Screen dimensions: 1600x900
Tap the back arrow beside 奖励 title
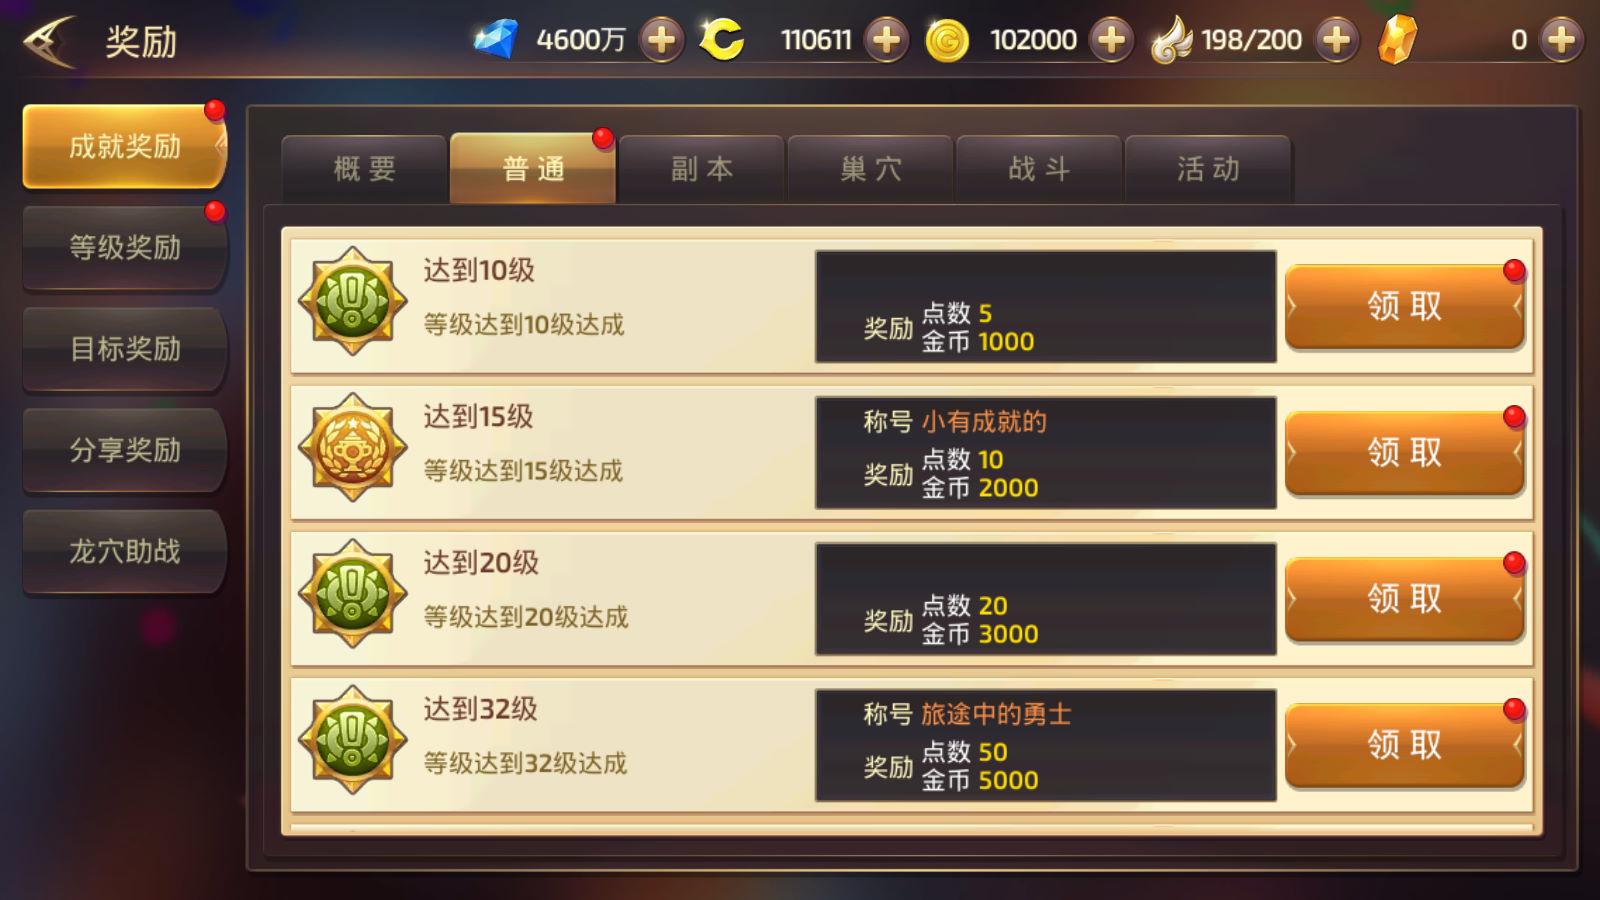(x=50, y=41)
